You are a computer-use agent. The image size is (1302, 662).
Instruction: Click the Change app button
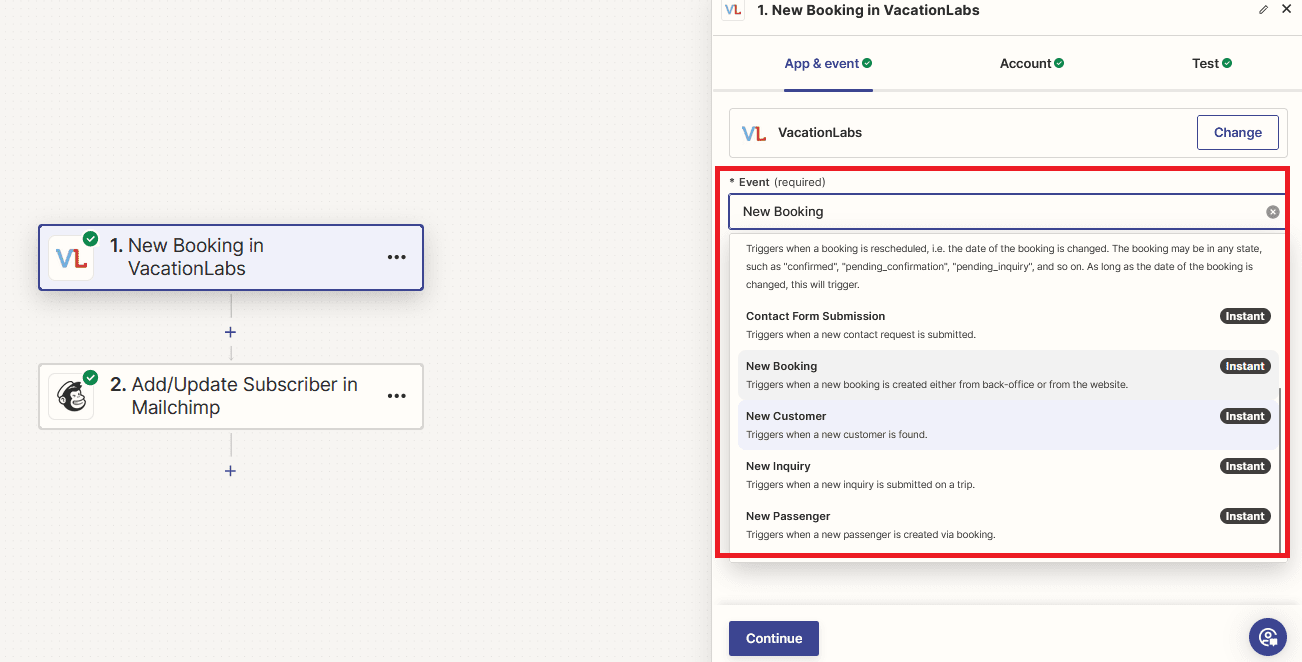pyautogui.click(x=1237, y=132)
